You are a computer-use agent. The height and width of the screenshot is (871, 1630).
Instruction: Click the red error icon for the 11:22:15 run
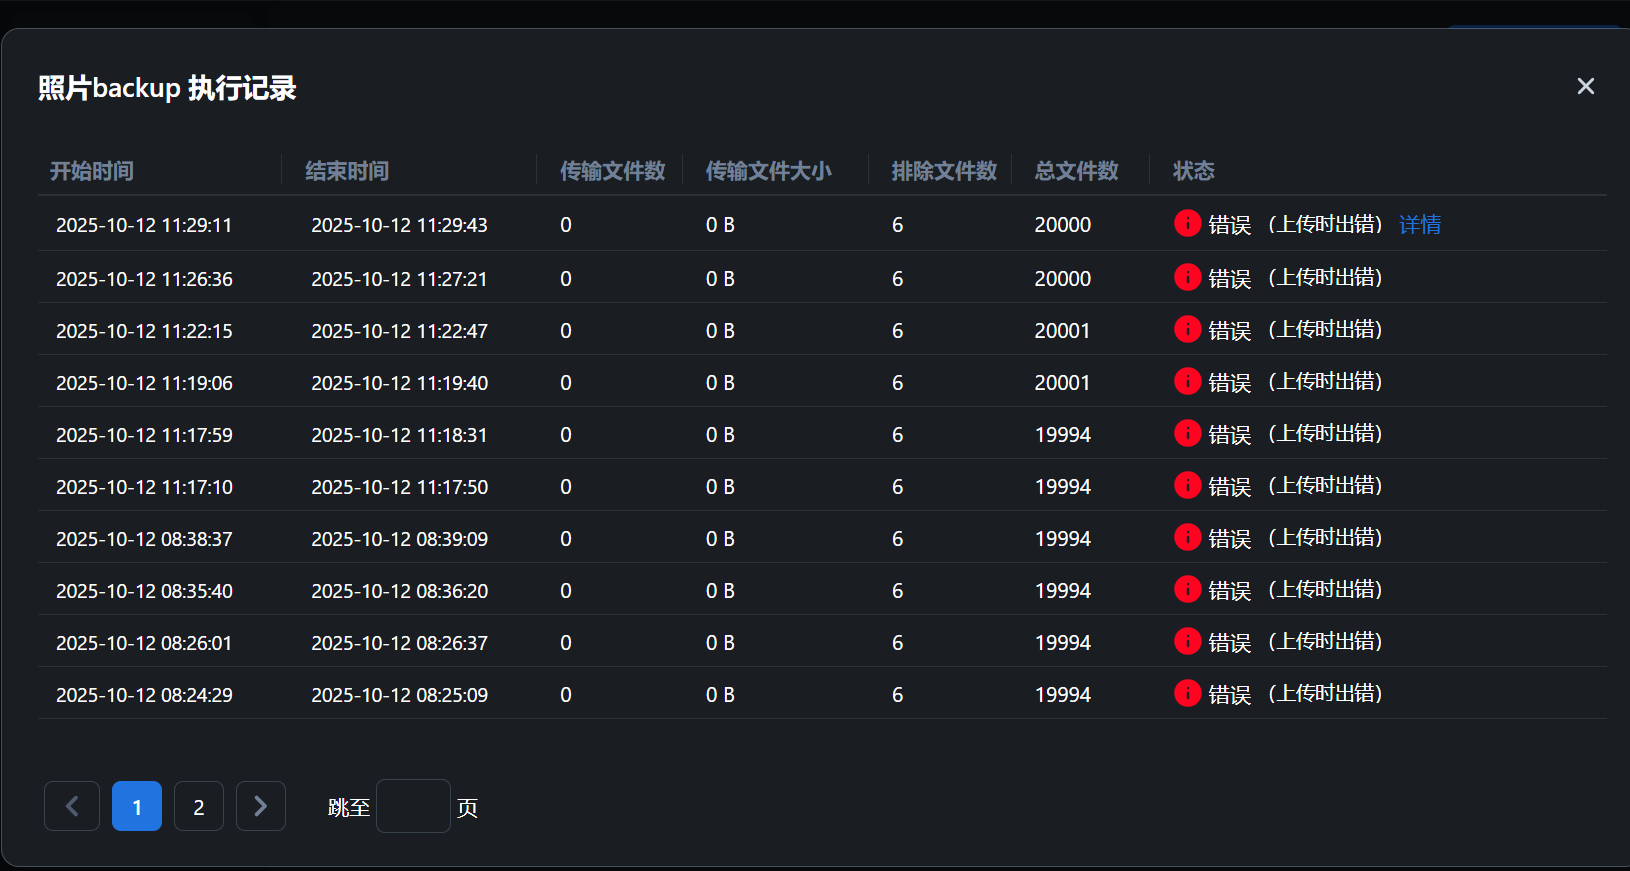pos(1187,329)
